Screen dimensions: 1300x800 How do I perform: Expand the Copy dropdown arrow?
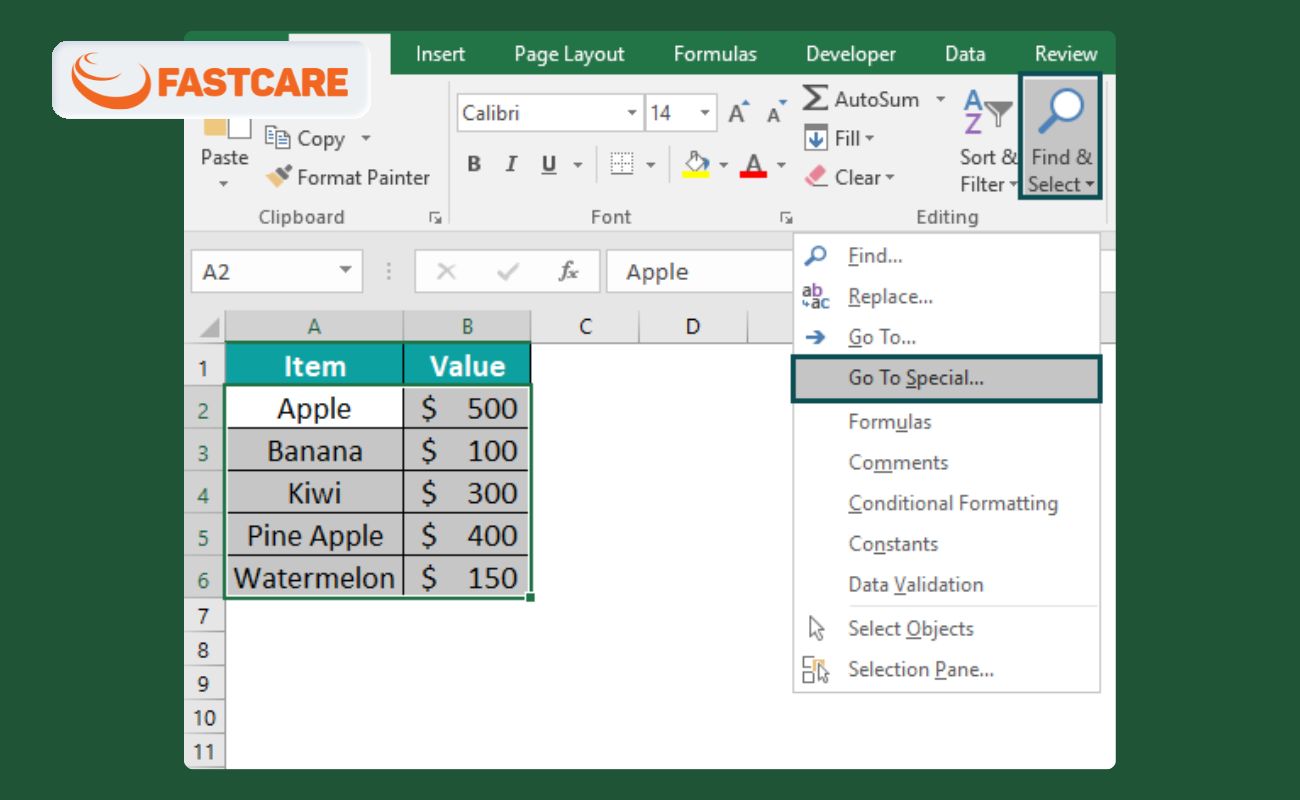365,138
